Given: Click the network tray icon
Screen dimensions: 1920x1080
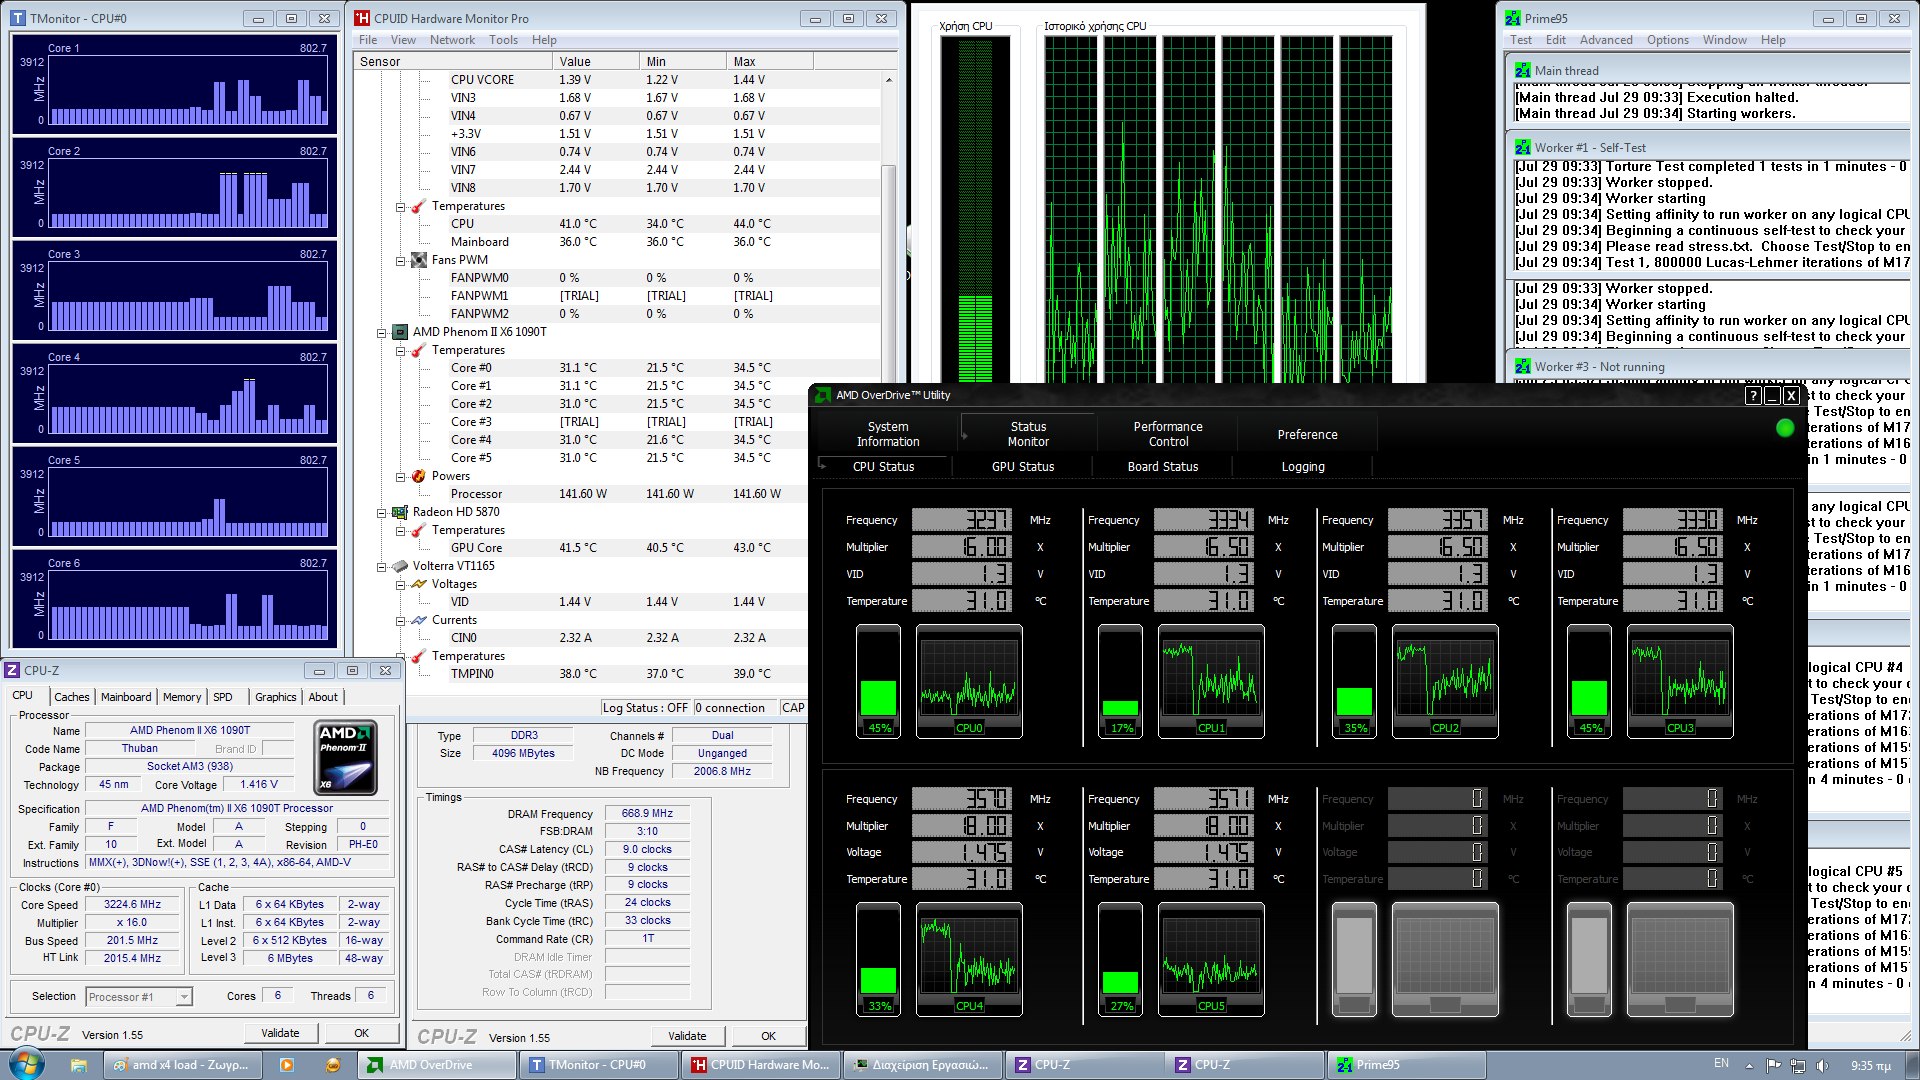Looking at the screenshot, I should [1798, 1065].
